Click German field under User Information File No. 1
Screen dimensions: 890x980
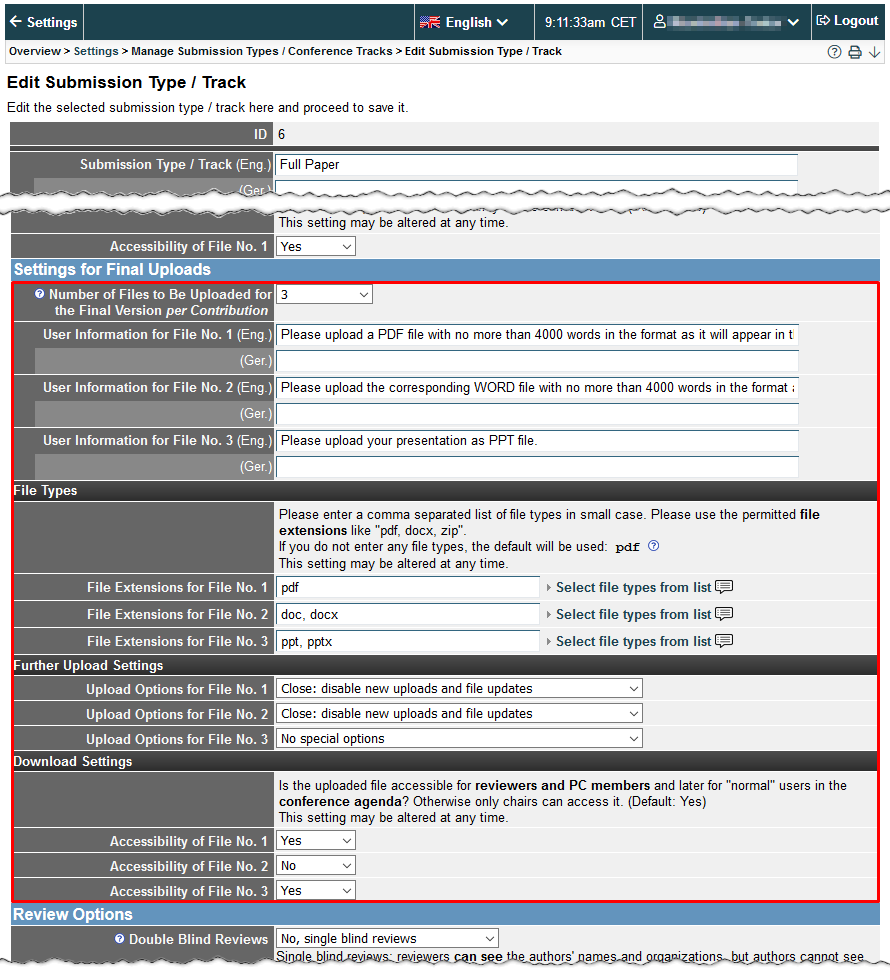click(537, 361)
